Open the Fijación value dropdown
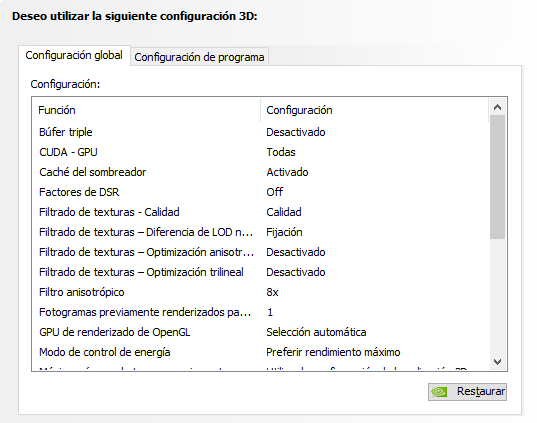537x423 pixels. click(x=284, y=232)
